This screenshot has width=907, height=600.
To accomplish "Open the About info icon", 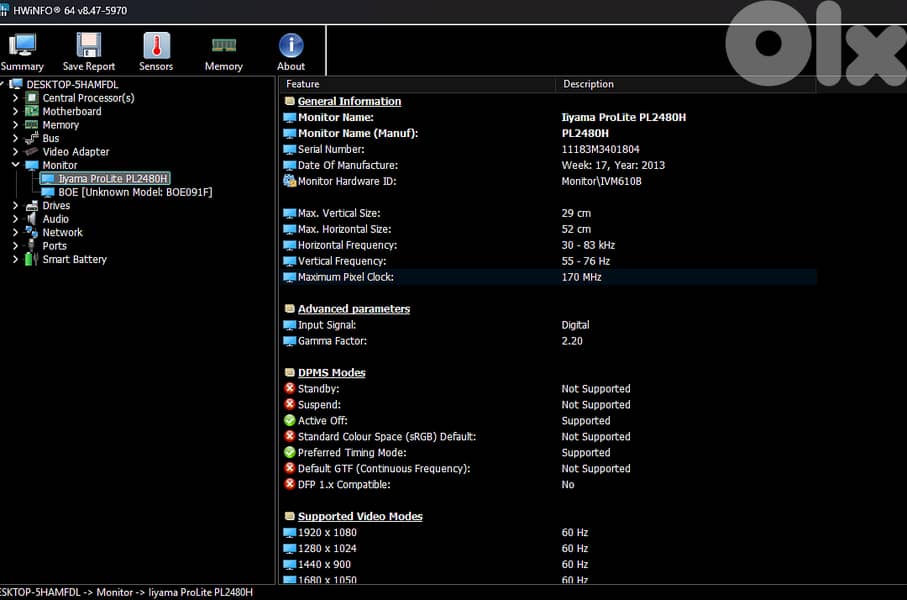I will (x=291, y=45).
